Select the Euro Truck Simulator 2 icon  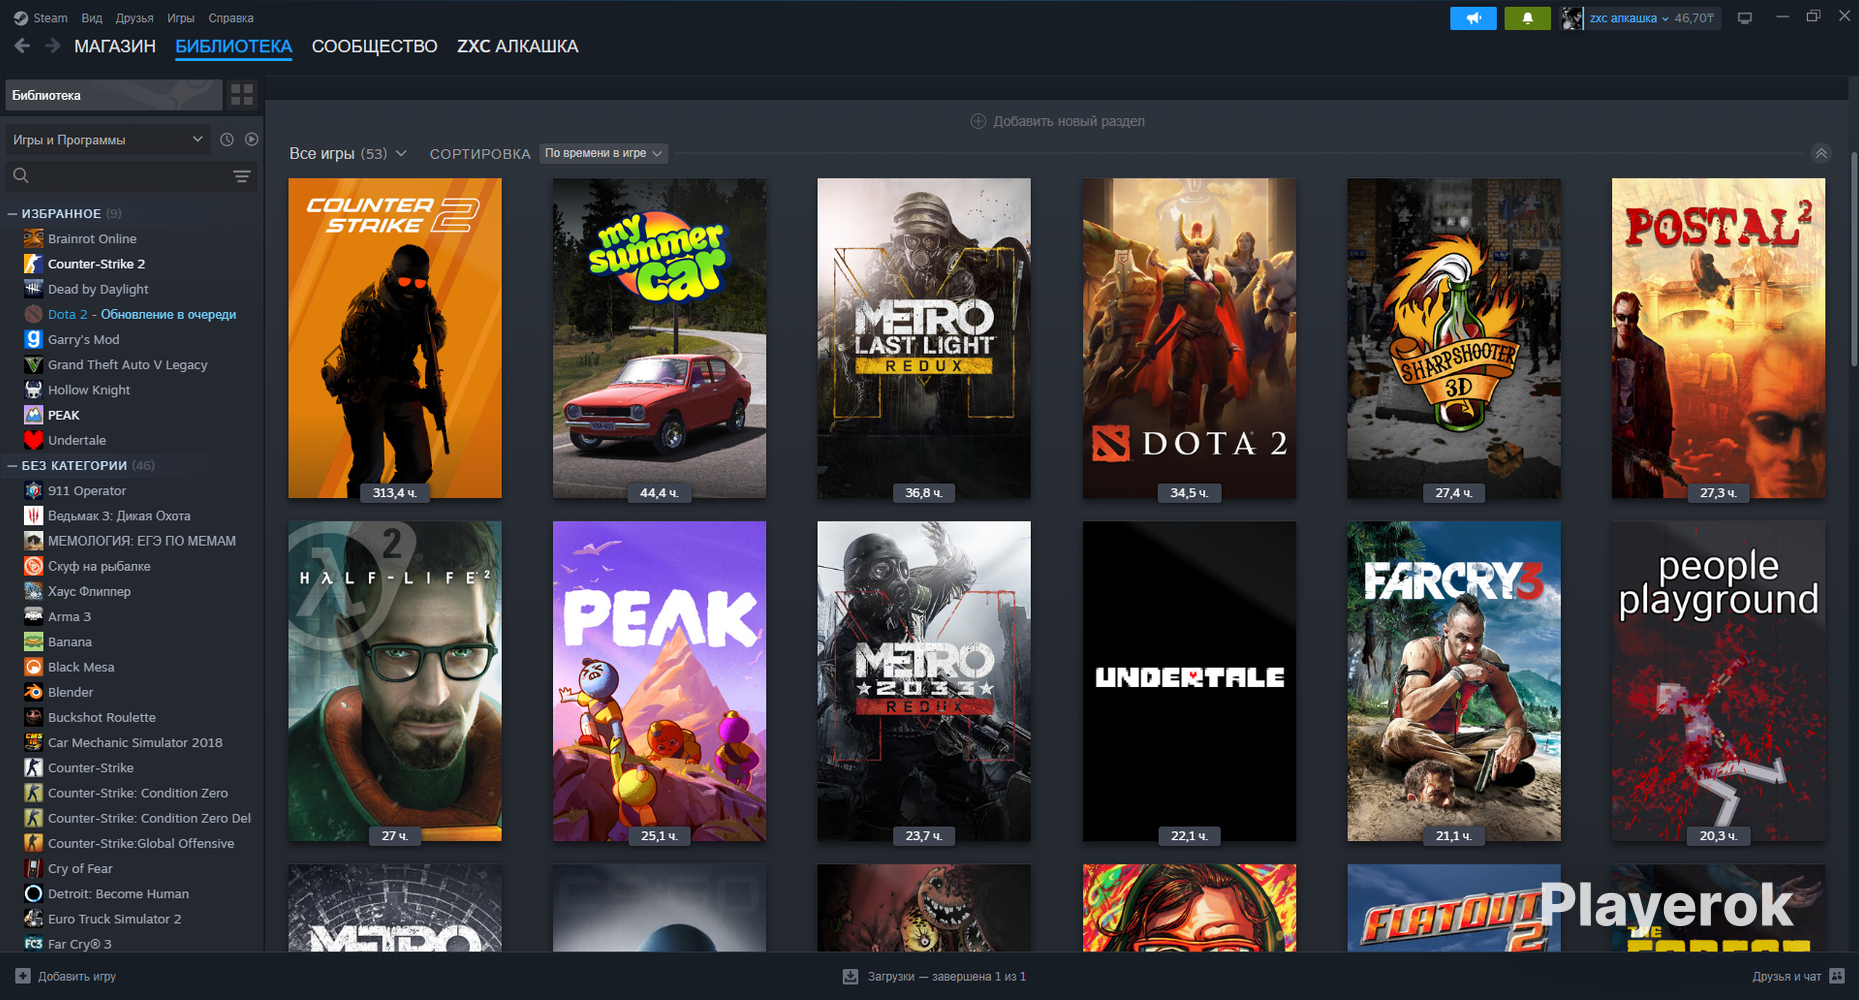click(x=33, y=919)
